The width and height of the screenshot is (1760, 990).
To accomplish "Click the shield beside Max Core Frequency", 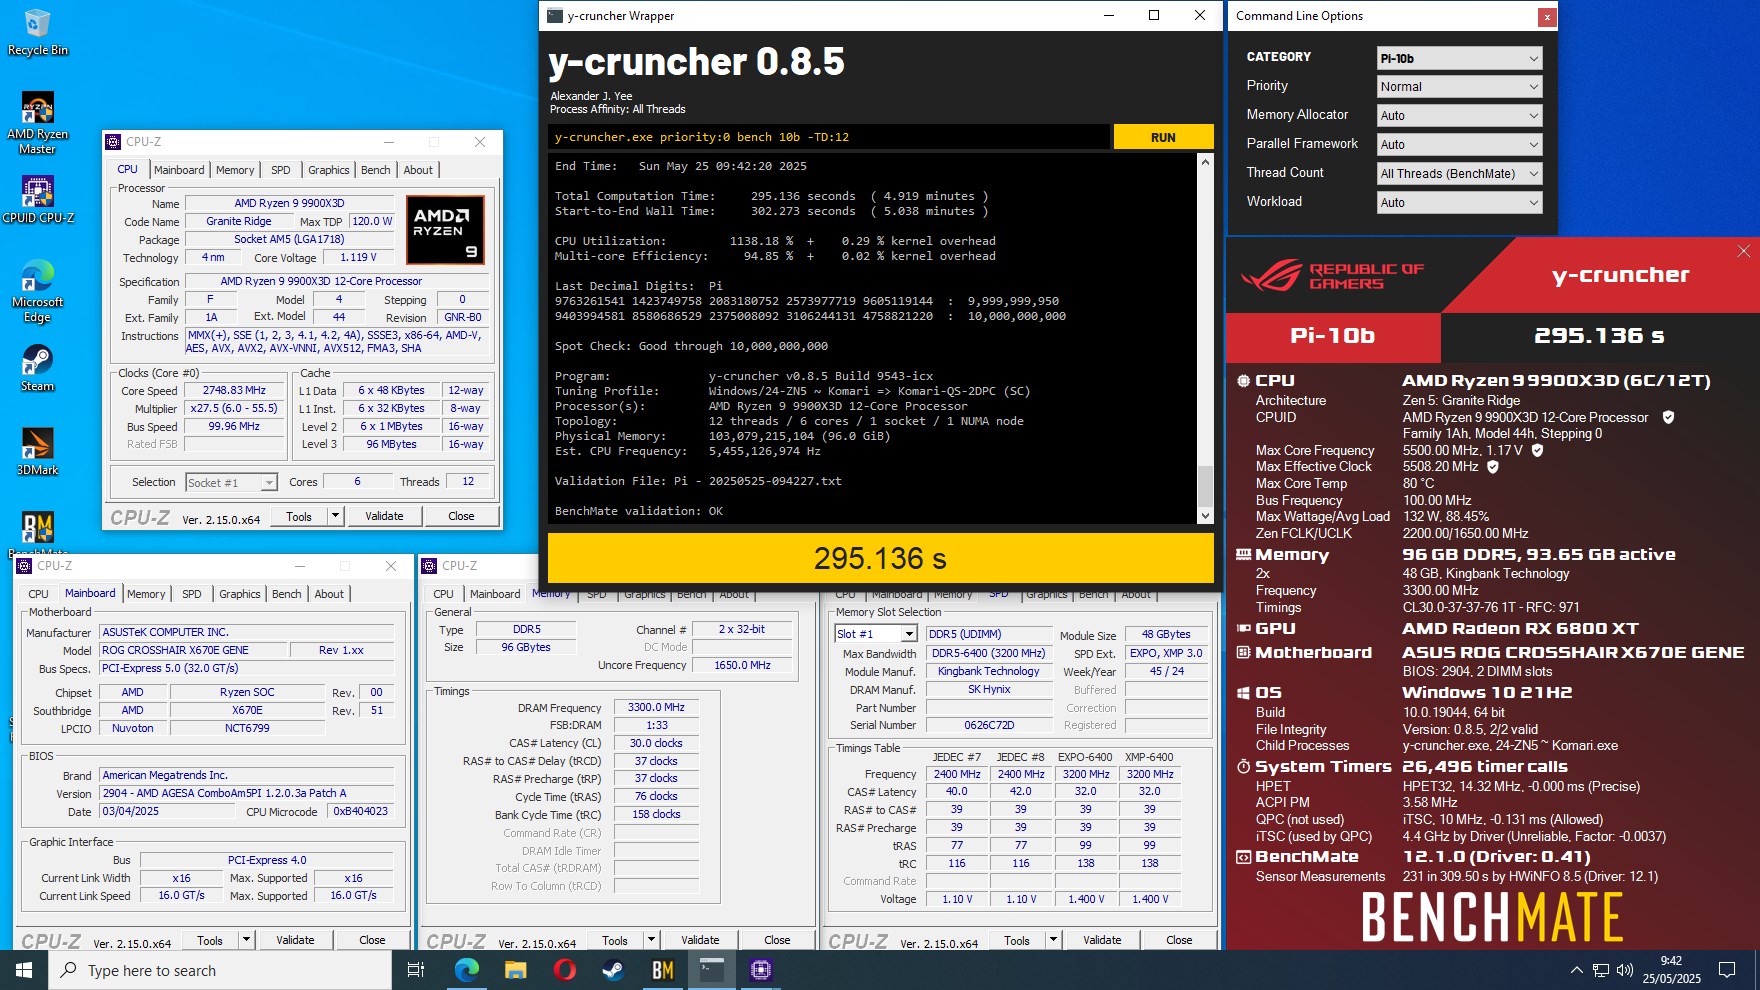I will click(x=1537, y=450).
